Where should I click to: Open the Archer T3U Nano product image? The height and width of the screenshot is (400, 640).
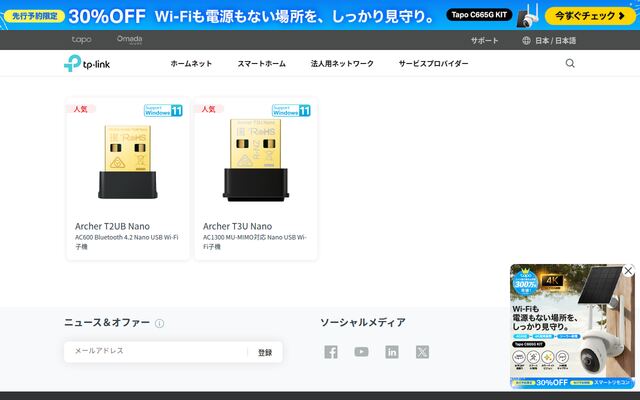256,160
